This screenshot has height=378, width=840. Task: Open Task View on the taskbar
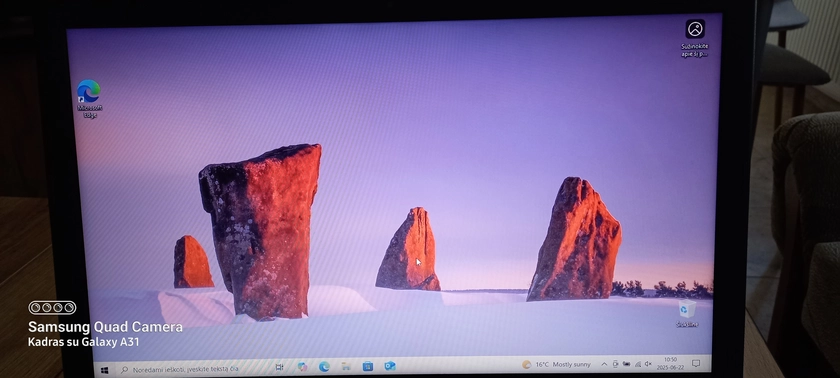(x=279, y=367)
